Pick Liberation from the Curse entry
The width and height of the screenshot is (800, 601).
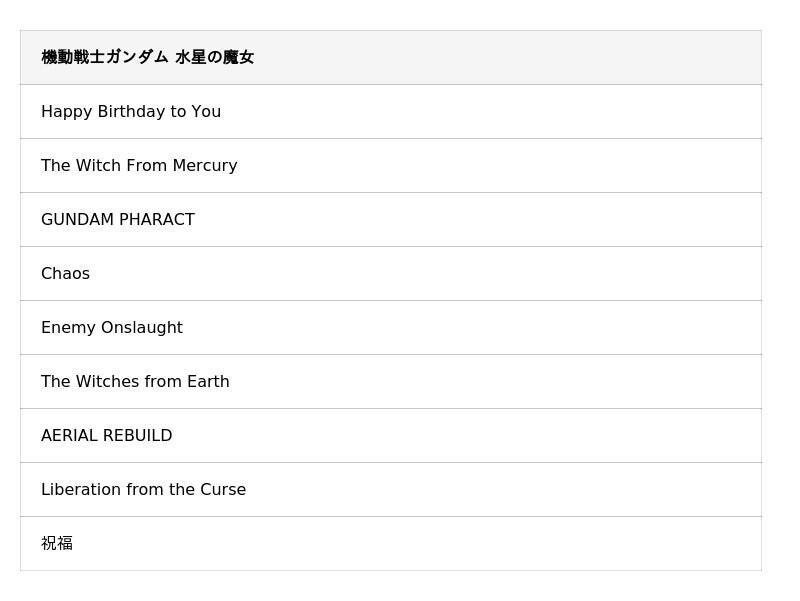point(143,490)
